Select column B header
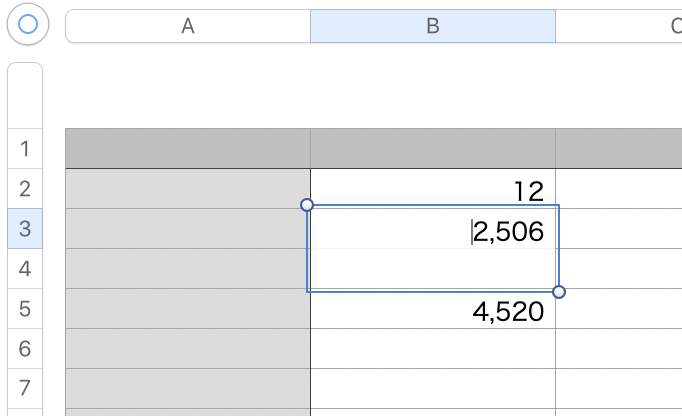 pos(432,26)
